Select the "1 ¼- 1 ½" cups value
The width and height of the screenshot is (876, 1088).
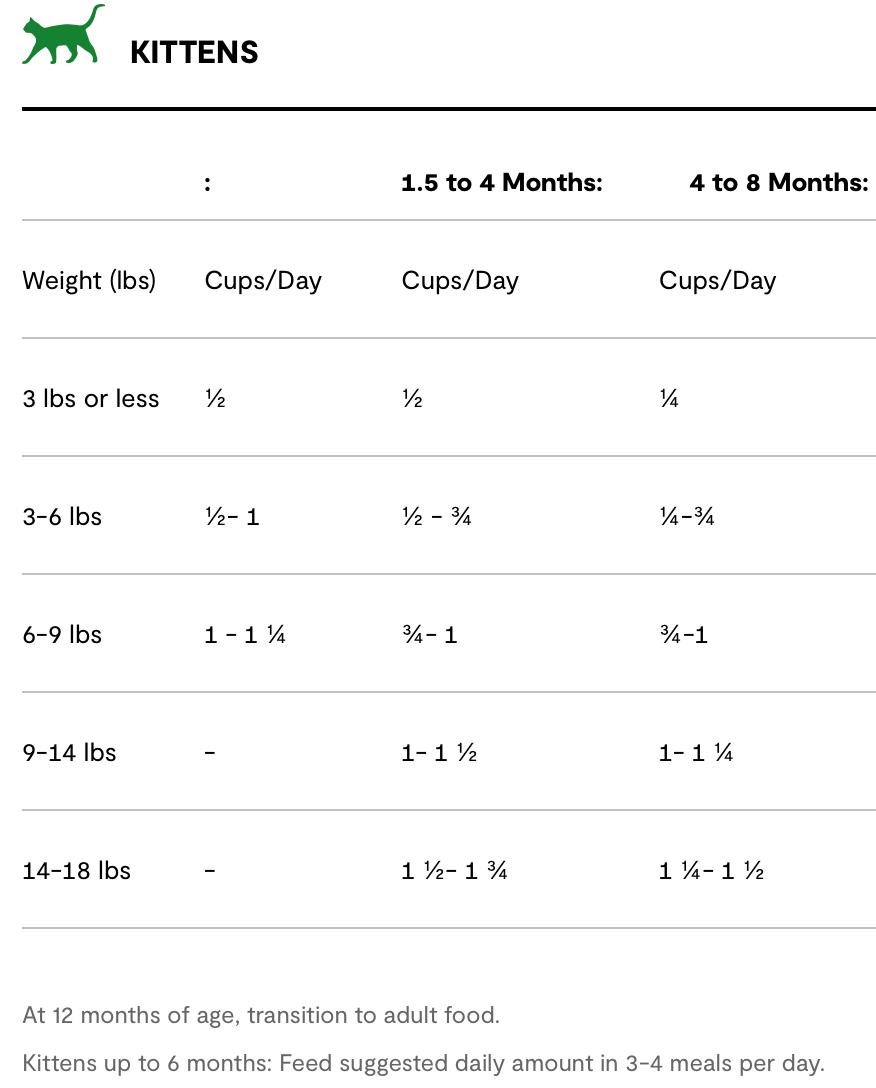(x=711, y=871)
